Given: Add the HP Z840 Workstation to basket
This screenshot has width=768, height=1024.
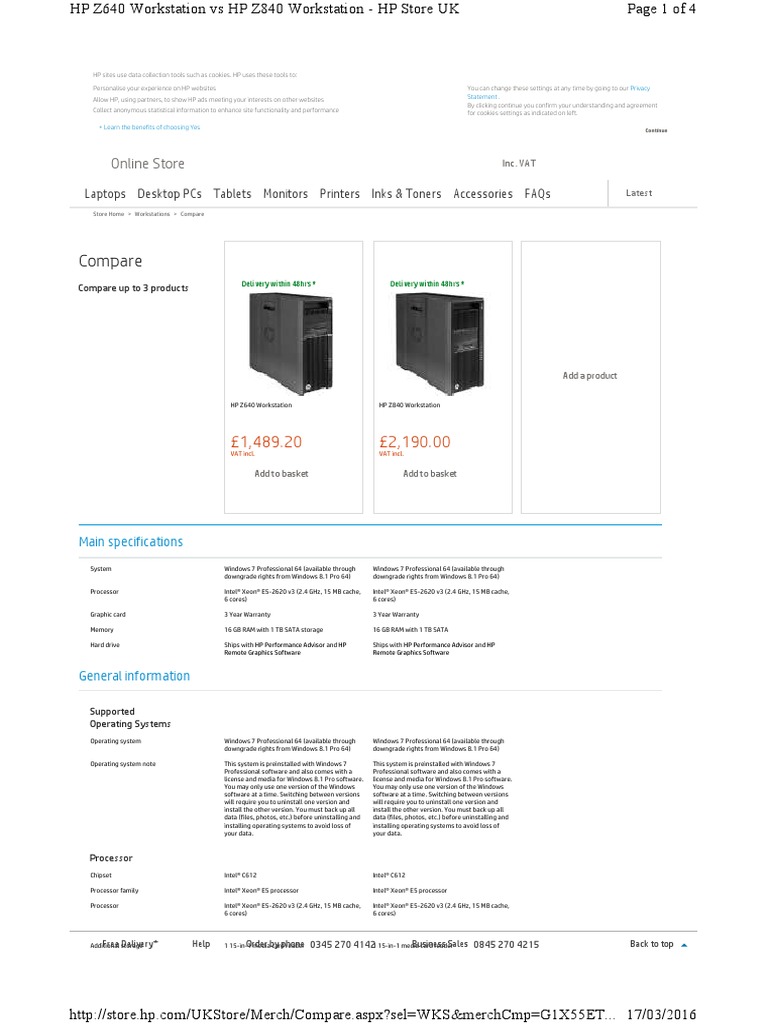Looking at the screenshot, I should pyautogui.click(x=430, y=473).
